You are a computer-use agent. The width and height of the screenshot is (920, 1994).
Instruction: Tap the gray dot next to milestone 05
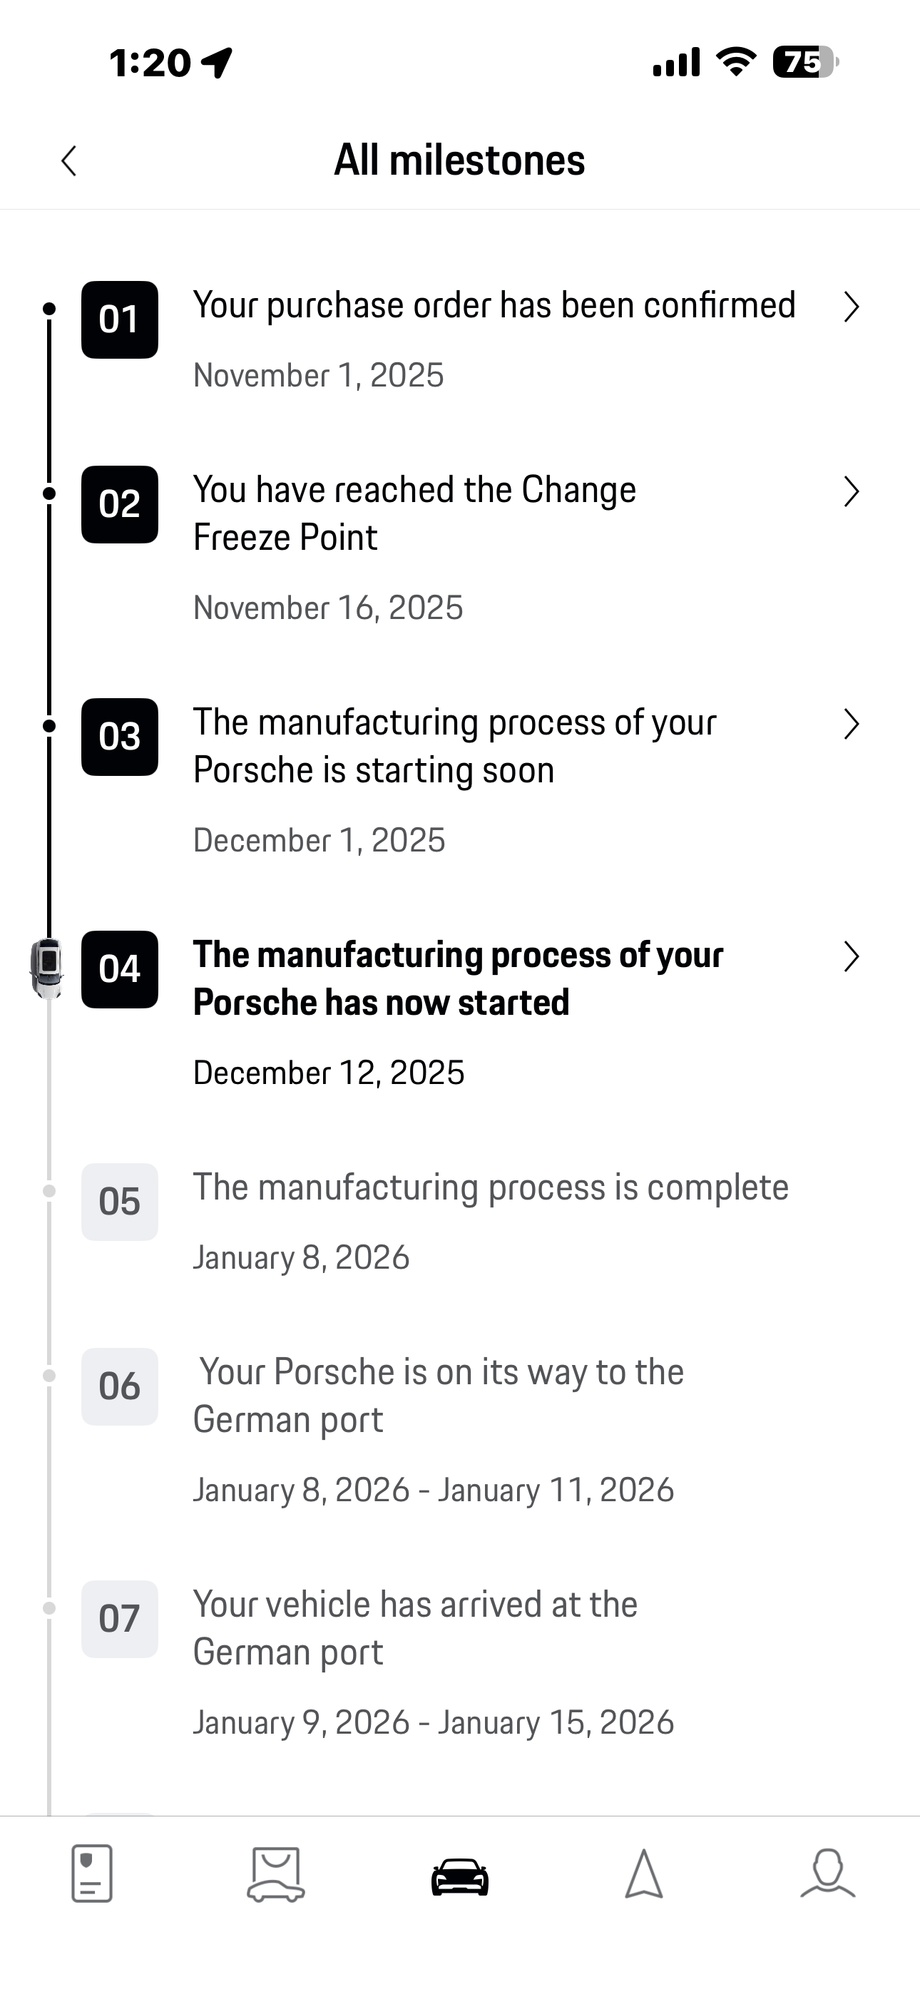pos(49,1190)
